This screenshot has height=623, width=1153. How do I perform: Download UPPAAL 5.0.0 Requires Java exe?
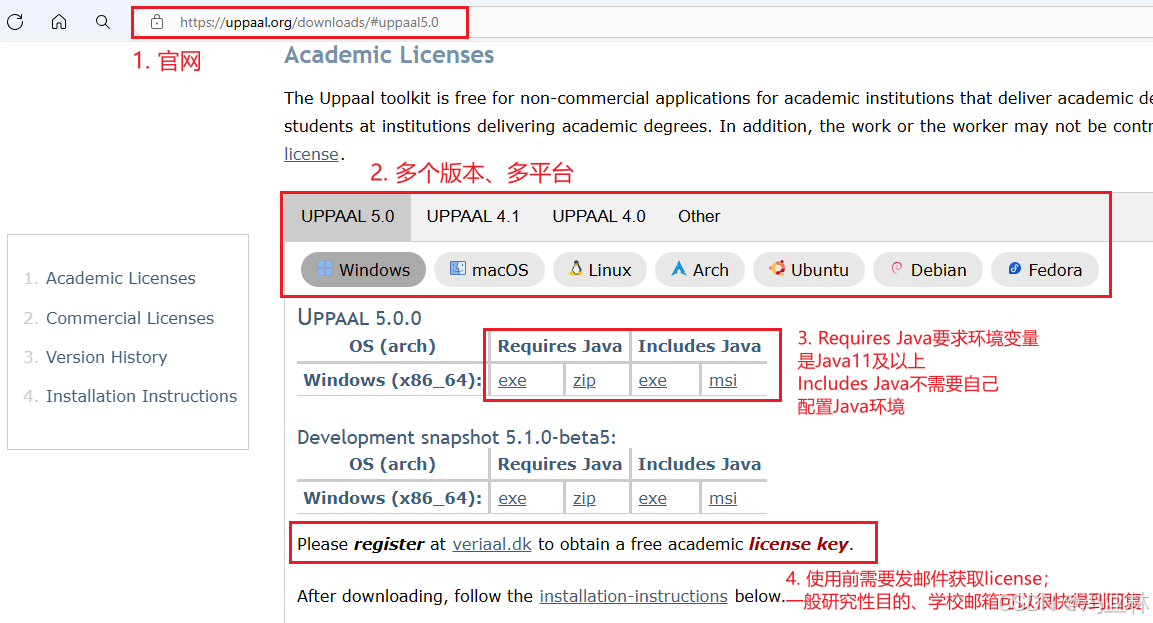[513, 381]
